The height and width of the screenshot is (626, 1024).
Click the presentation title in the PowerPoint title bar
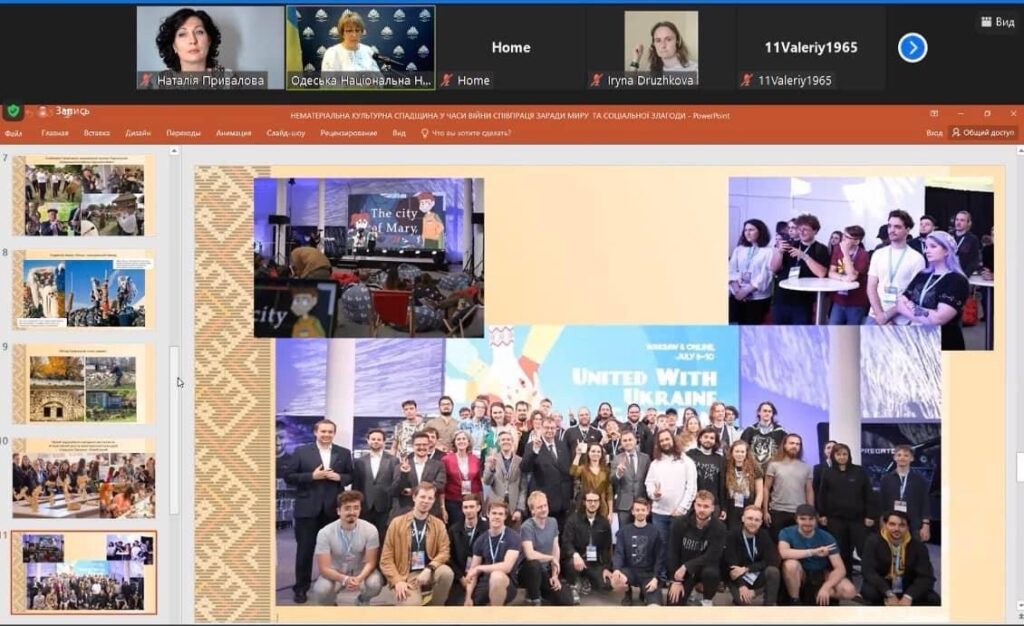click(x=509, y=116)
